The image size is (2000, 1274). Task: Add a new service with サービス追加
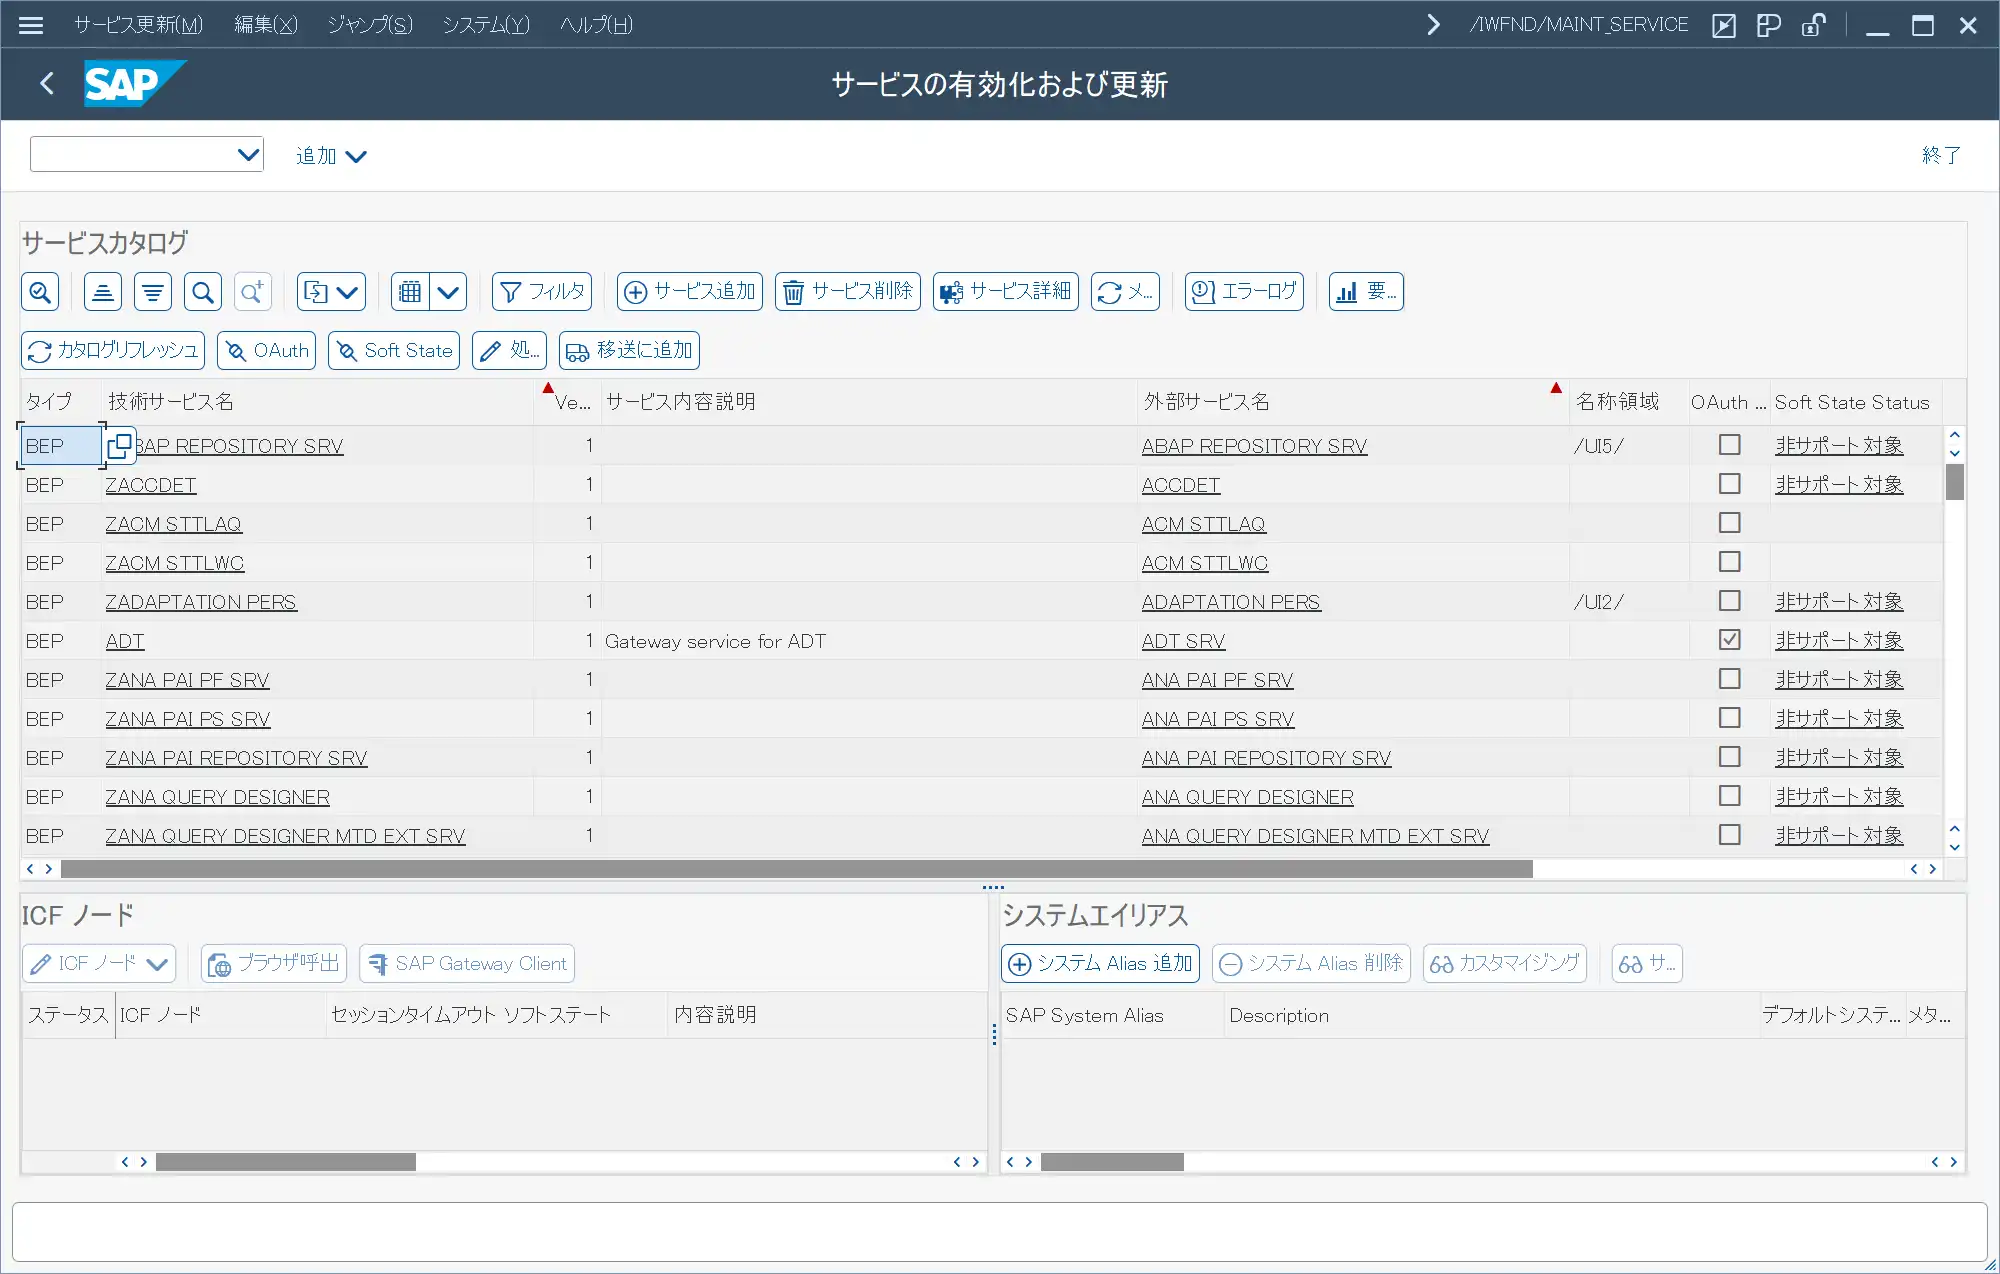point(689,291)
